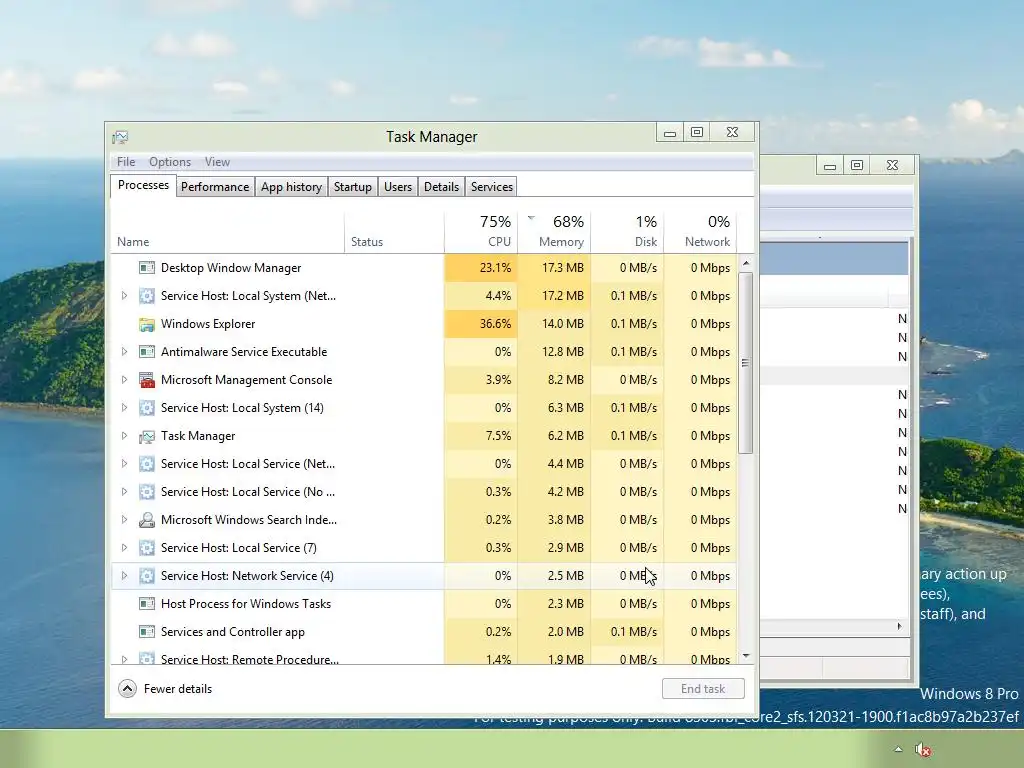Sort processes by the Status column
This screenshot has height=768, width=1024.
click(x=394, y=232)
